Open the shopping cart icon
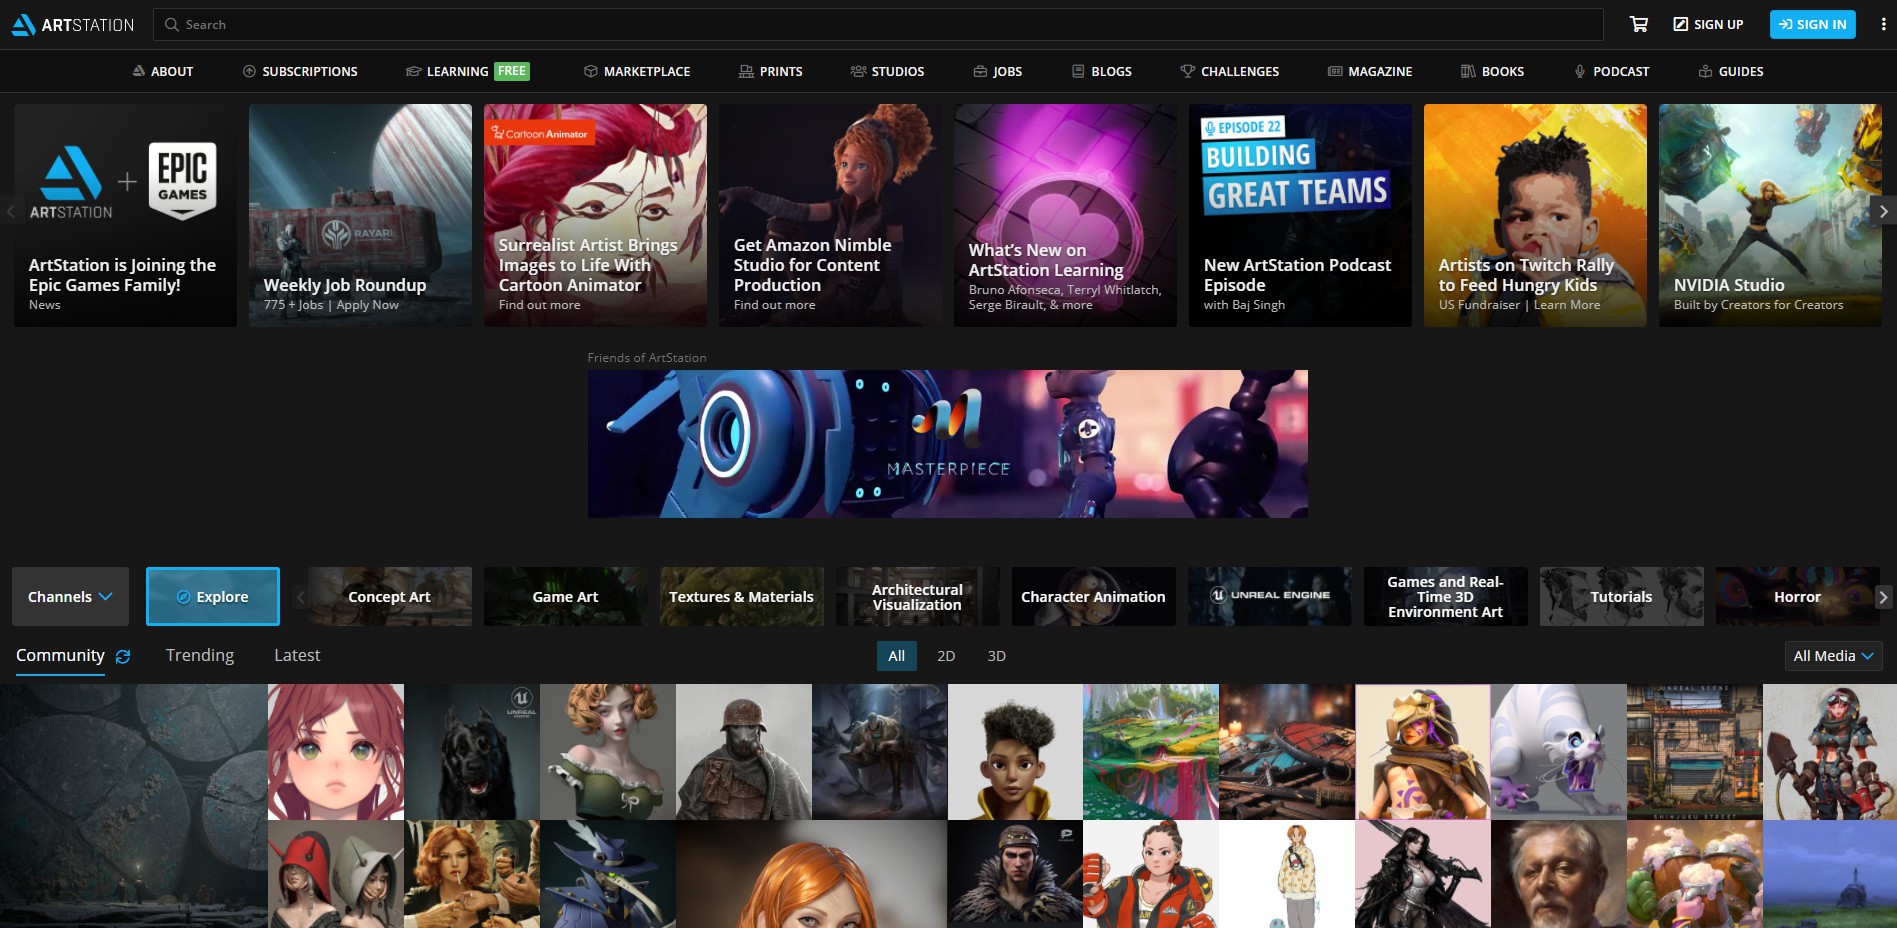1897x928 pixels. coord(1638,24)
